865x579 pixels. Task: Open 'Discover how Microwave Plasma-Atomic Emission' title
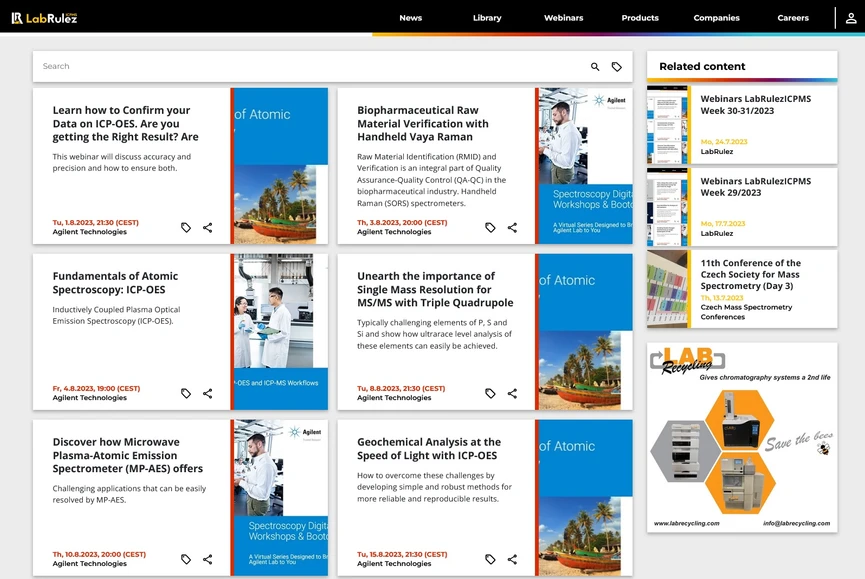[x=128, y=455]
